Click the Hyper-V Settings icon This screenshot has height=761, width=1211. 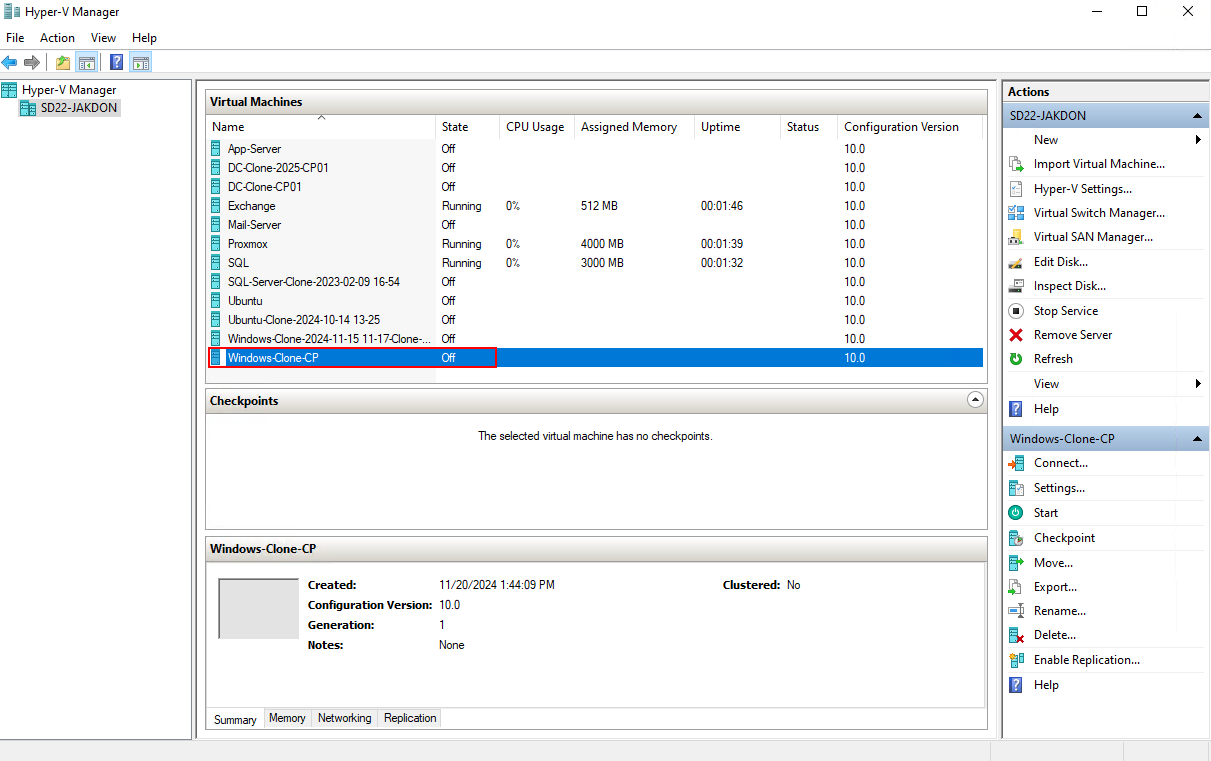[x=1016, y=189]
